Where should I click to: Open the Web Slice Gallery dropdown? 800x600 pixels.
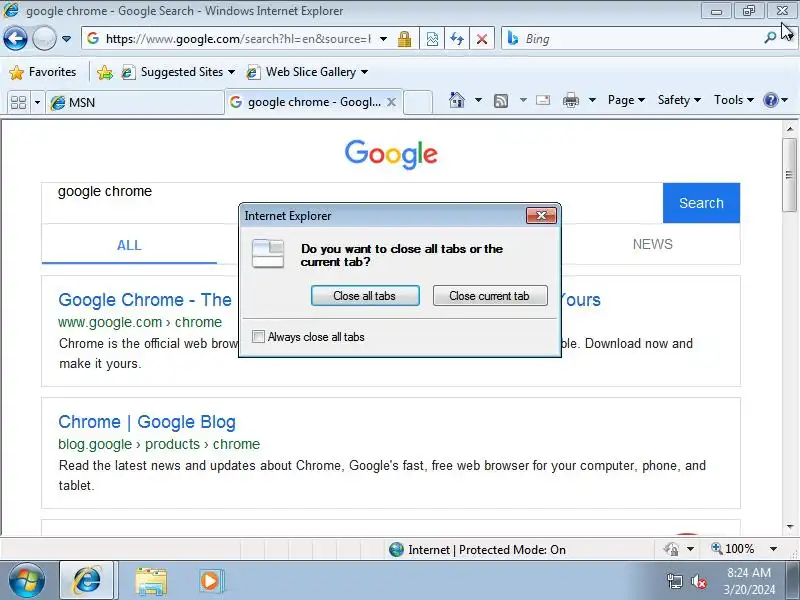tap(307, 72)
